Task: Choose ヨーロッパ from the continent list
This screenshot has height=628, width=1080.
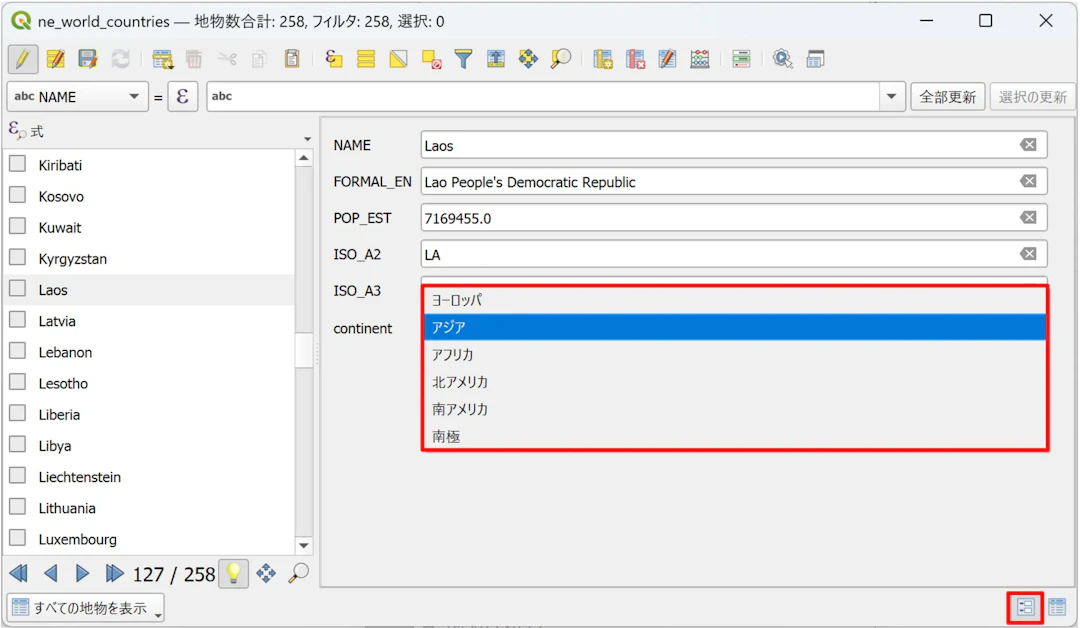Action: pyautogui.click(x=735, y=300)
